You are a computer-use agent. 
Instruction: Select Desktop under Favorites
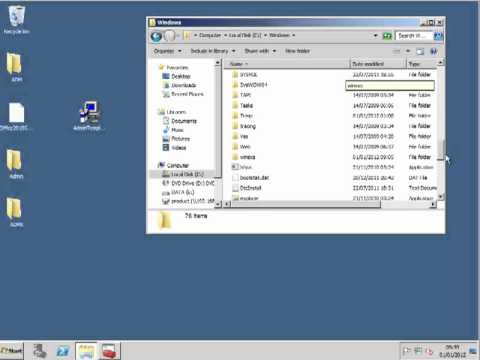[x=181, y=76]
